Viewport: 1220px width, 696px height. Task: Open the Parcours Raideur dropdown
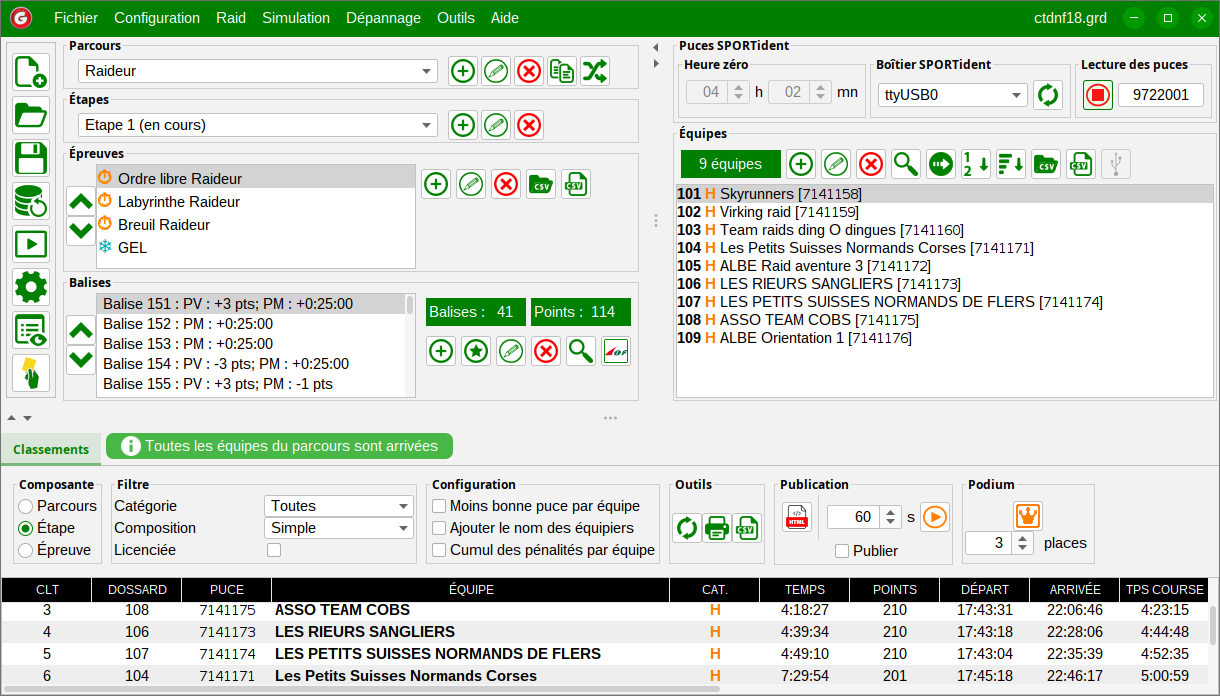click(x=258, y=71)
